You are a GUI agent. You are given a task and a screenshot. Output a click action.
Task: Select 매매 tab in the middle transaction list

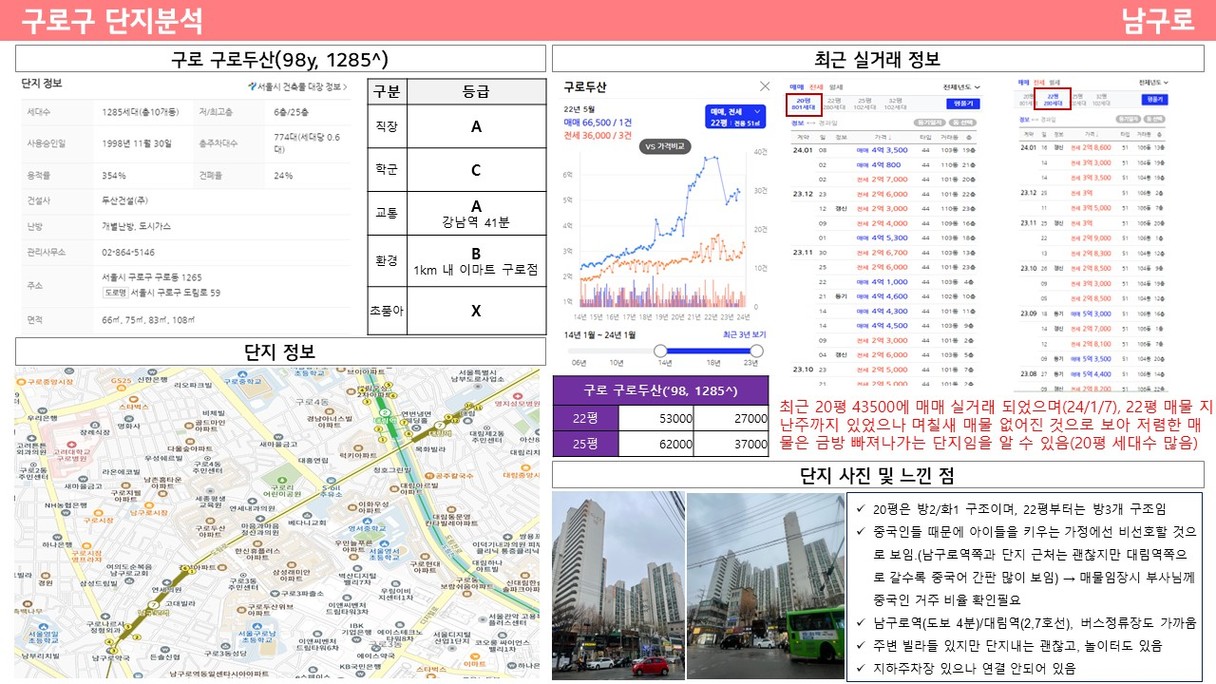(797, 87)
